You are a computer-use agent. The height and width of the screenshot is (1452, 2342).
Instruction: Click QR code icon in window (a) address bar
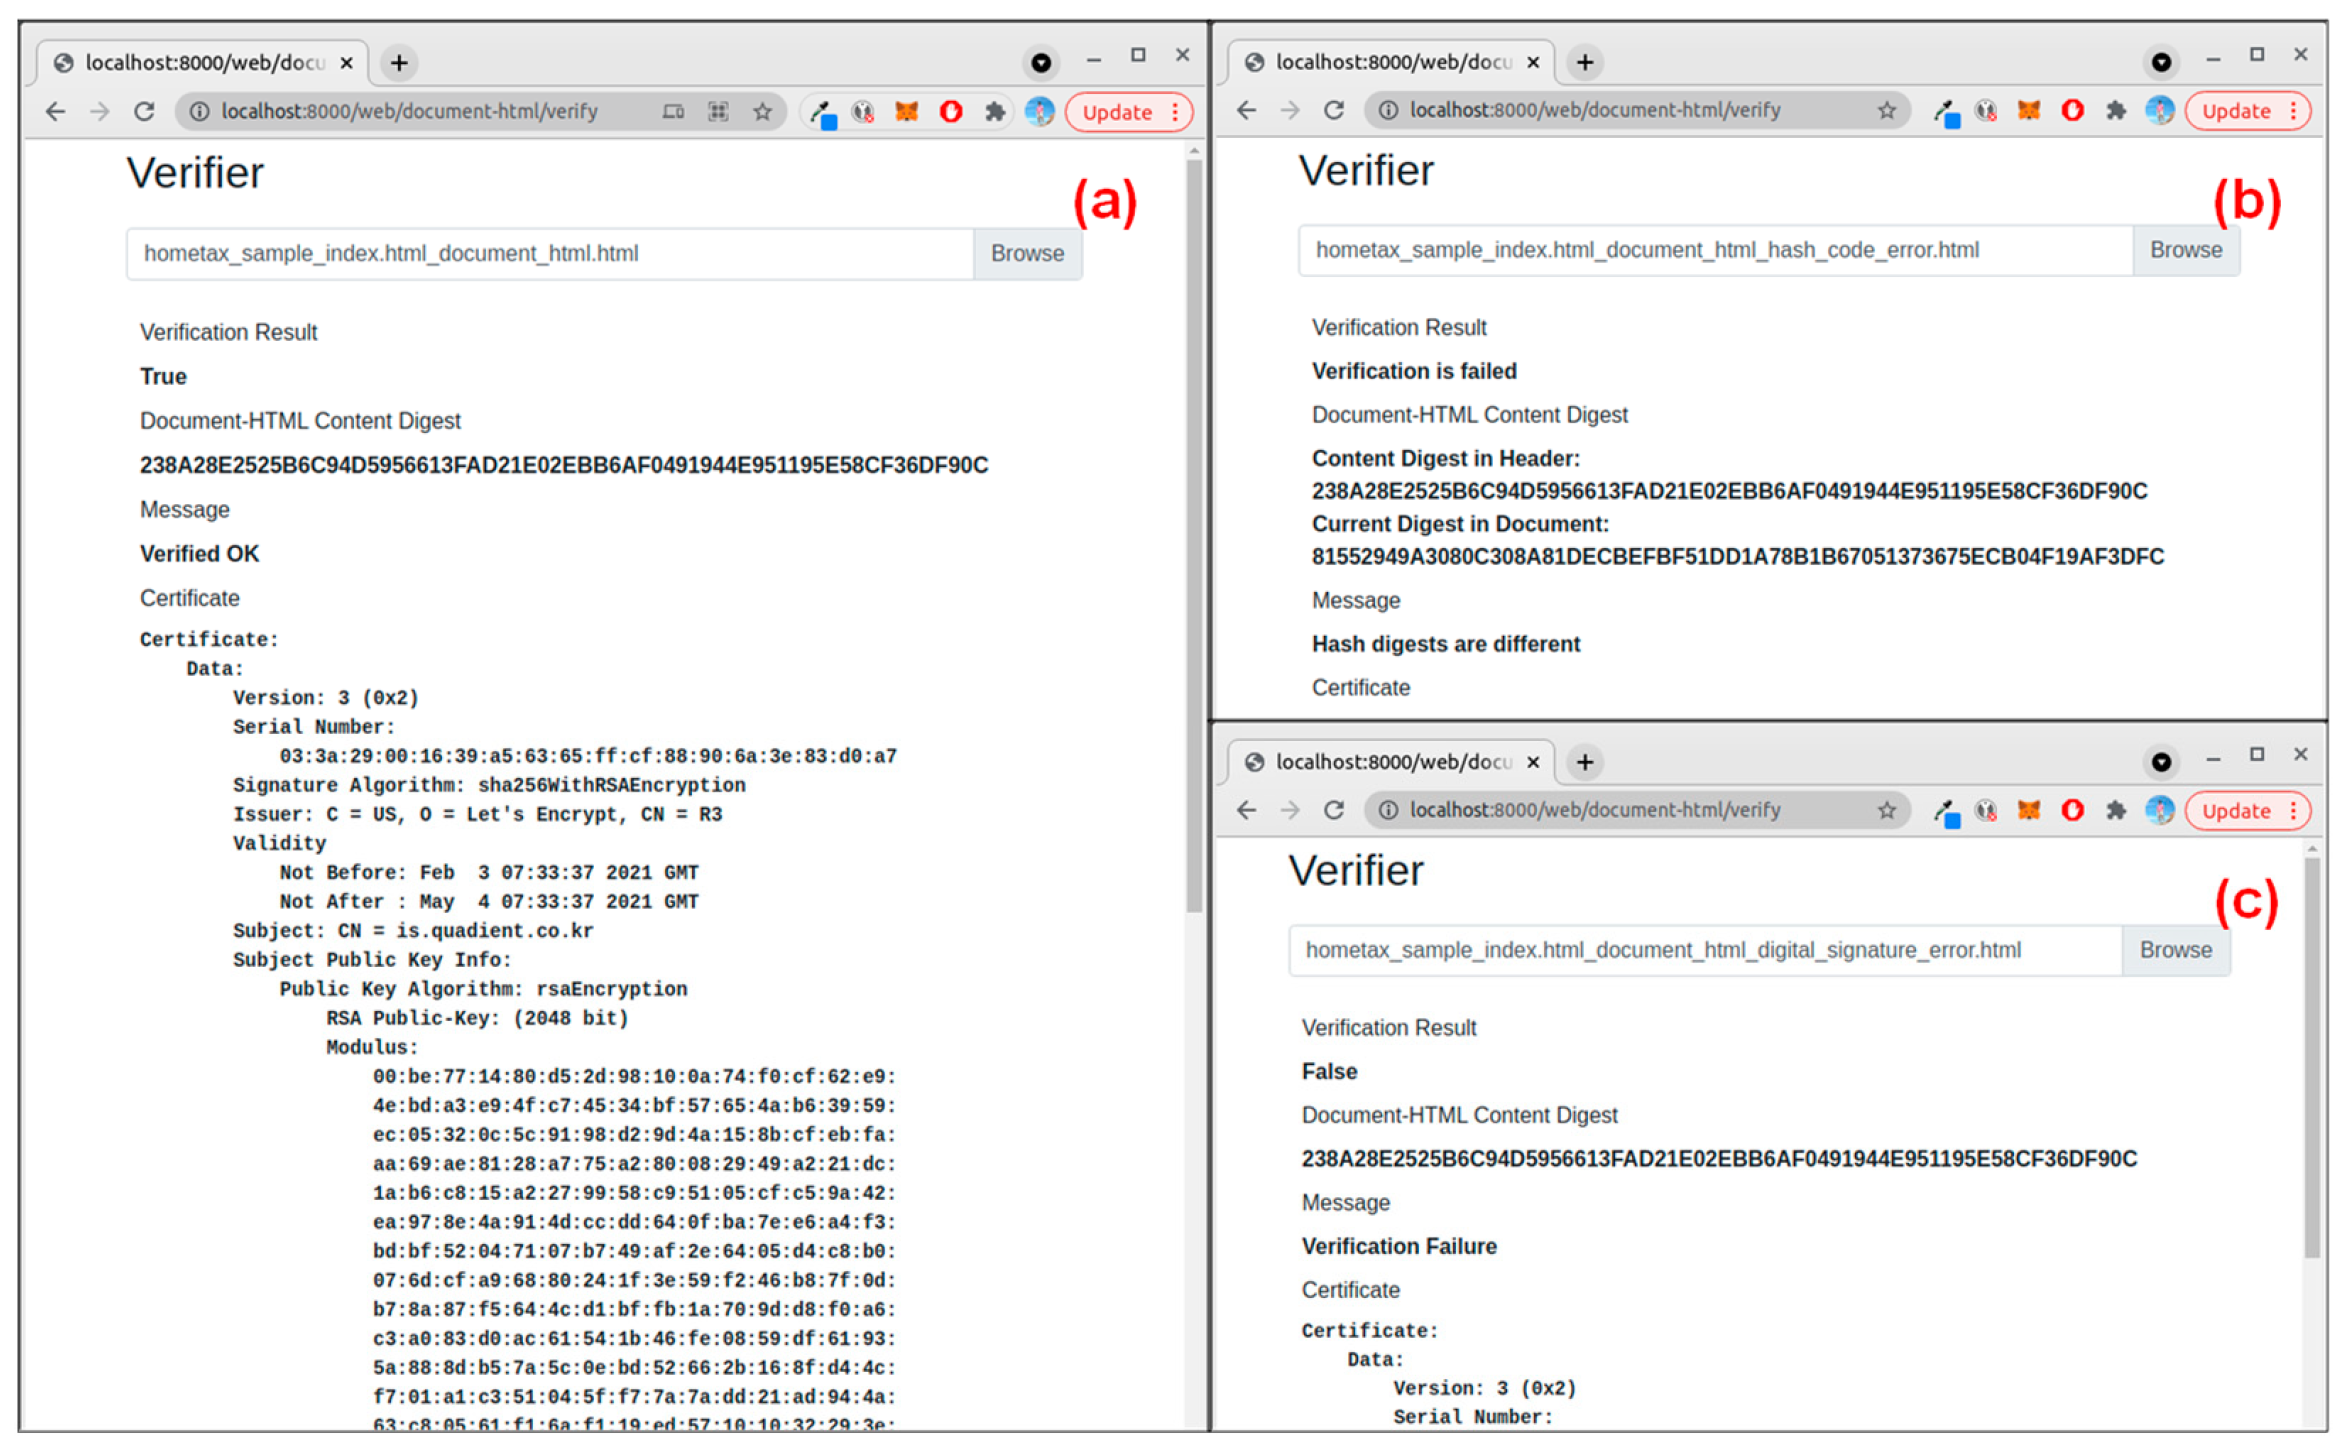[717, 111]
